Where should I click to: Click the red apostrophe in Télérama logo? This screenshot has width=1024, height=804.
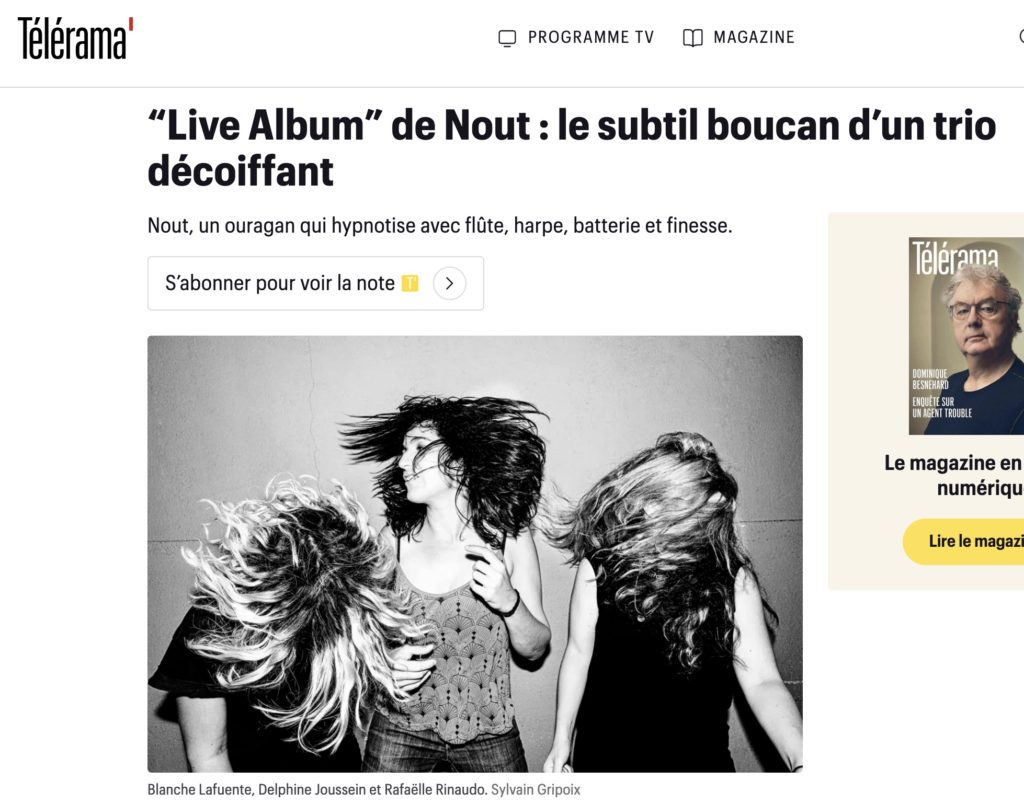pos(131,24)
